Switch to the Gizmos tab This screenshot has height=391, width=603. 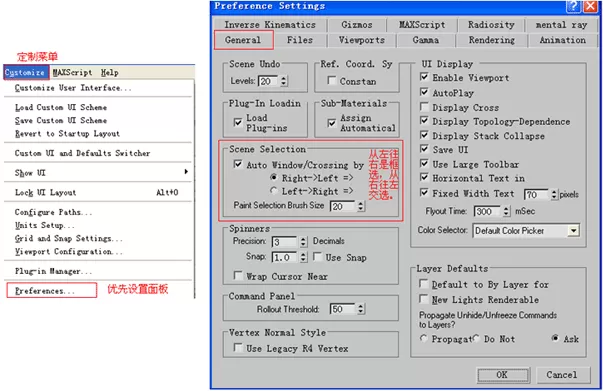click(x=357, y=25)
